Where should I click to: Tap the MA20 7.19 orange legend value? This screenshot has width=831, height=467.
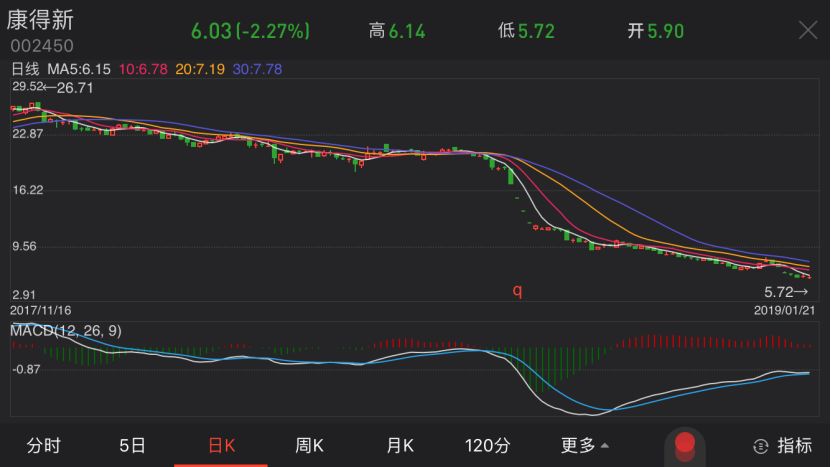200,69
